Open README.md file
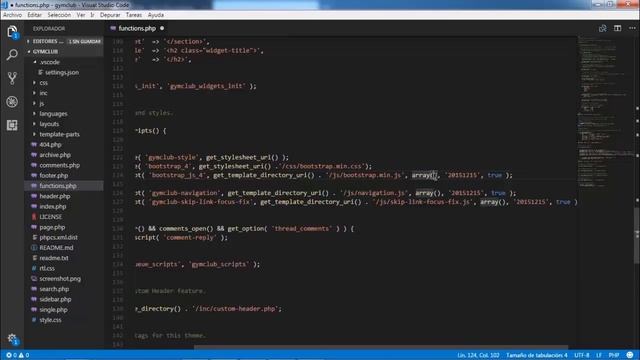The height and width of the screenshot is (360, 640). (x=64, y=247)
